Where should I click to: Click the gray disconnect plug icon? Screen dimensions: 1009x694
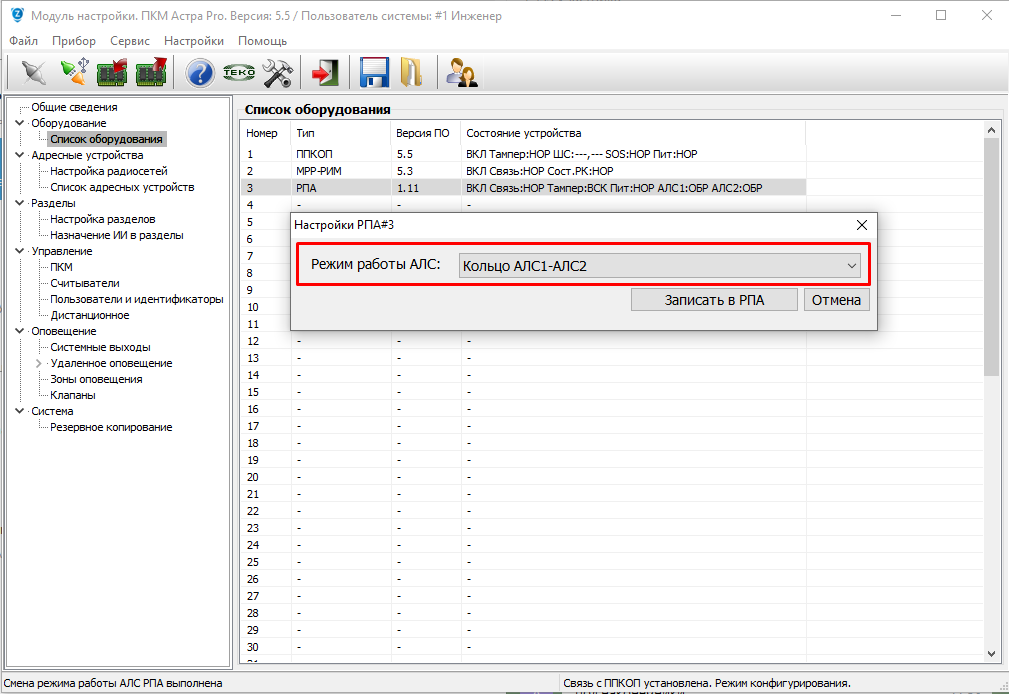[33, 73]
